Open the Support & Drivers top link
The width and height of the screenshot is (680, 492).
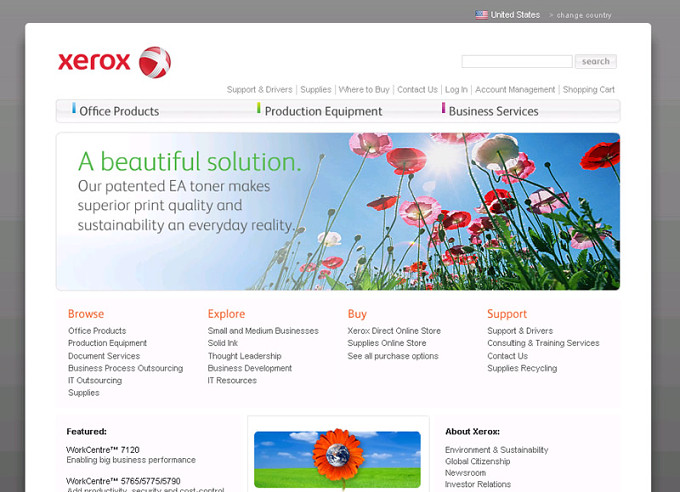pos(259,89)
